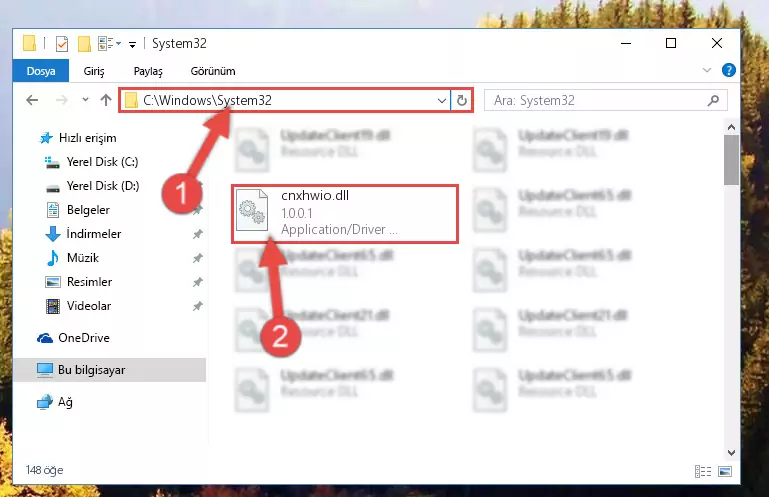769x497 pixels.
Task: Open the Dosya ribbon tab
Action: [x=41, y=71]
